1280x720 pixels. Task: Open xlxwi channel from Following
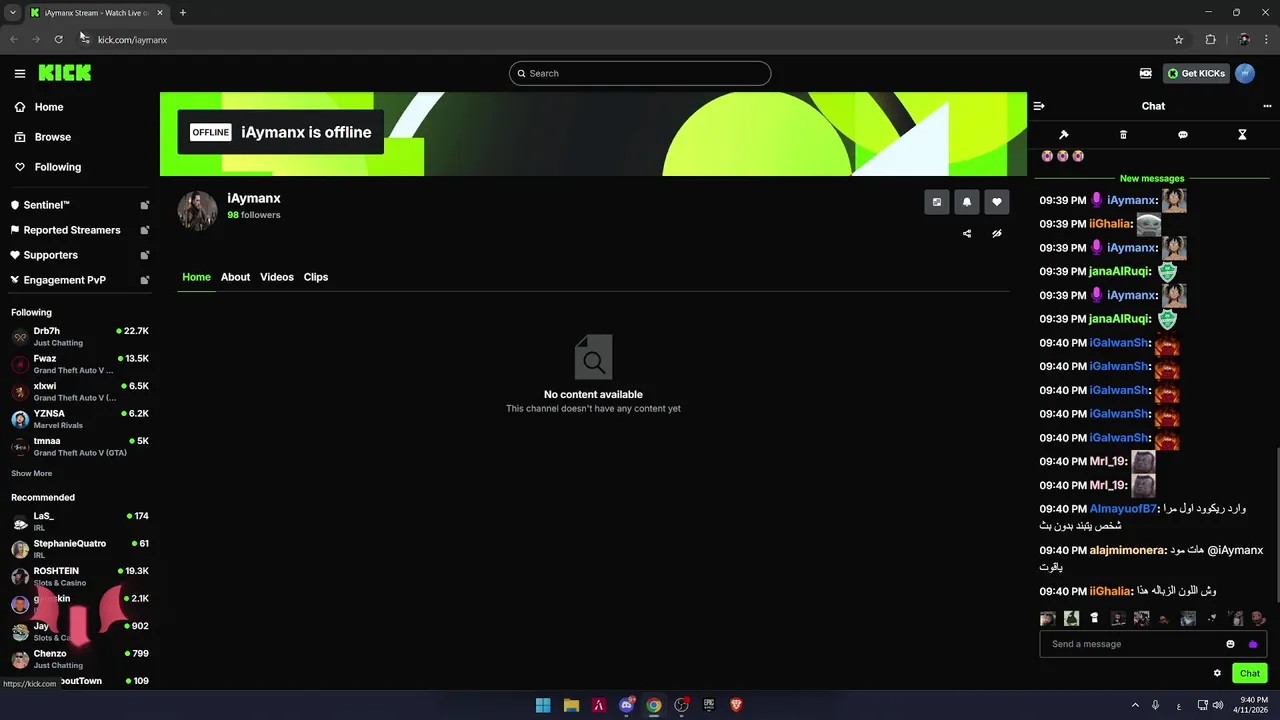click(x=80, y=392)
